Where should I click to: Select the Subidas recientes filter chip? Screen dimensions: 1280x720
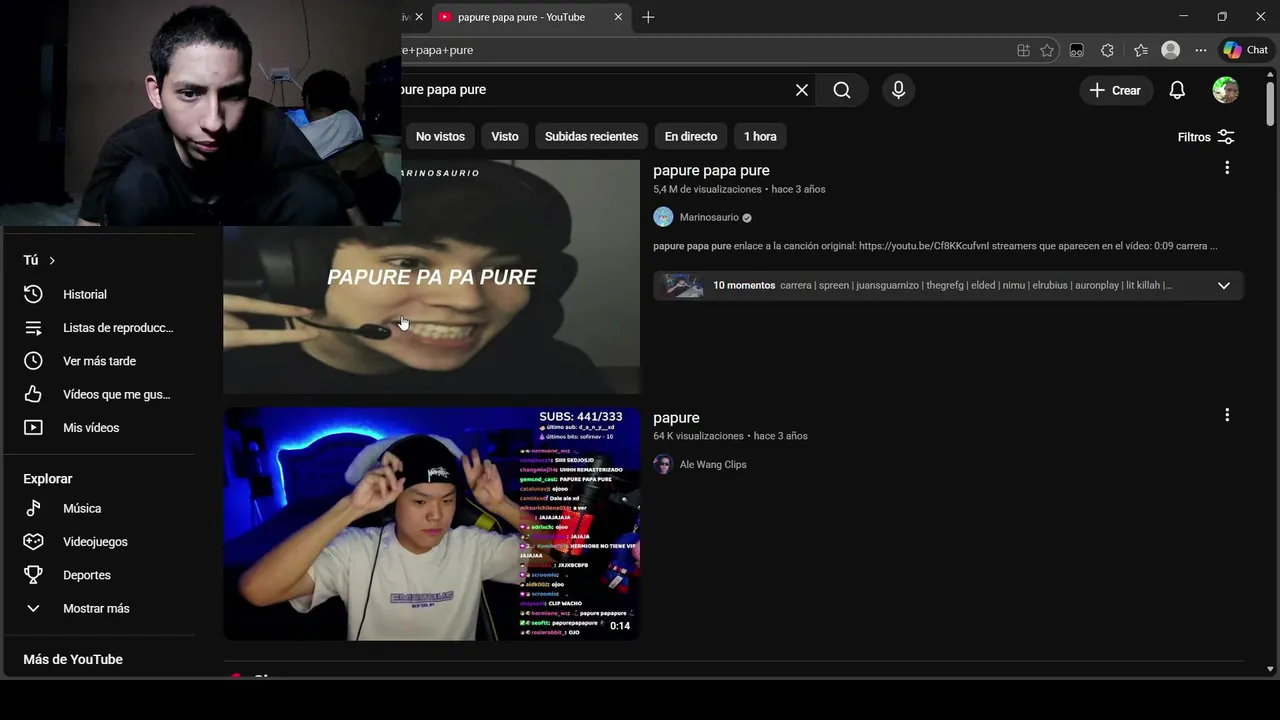point(591,136)
